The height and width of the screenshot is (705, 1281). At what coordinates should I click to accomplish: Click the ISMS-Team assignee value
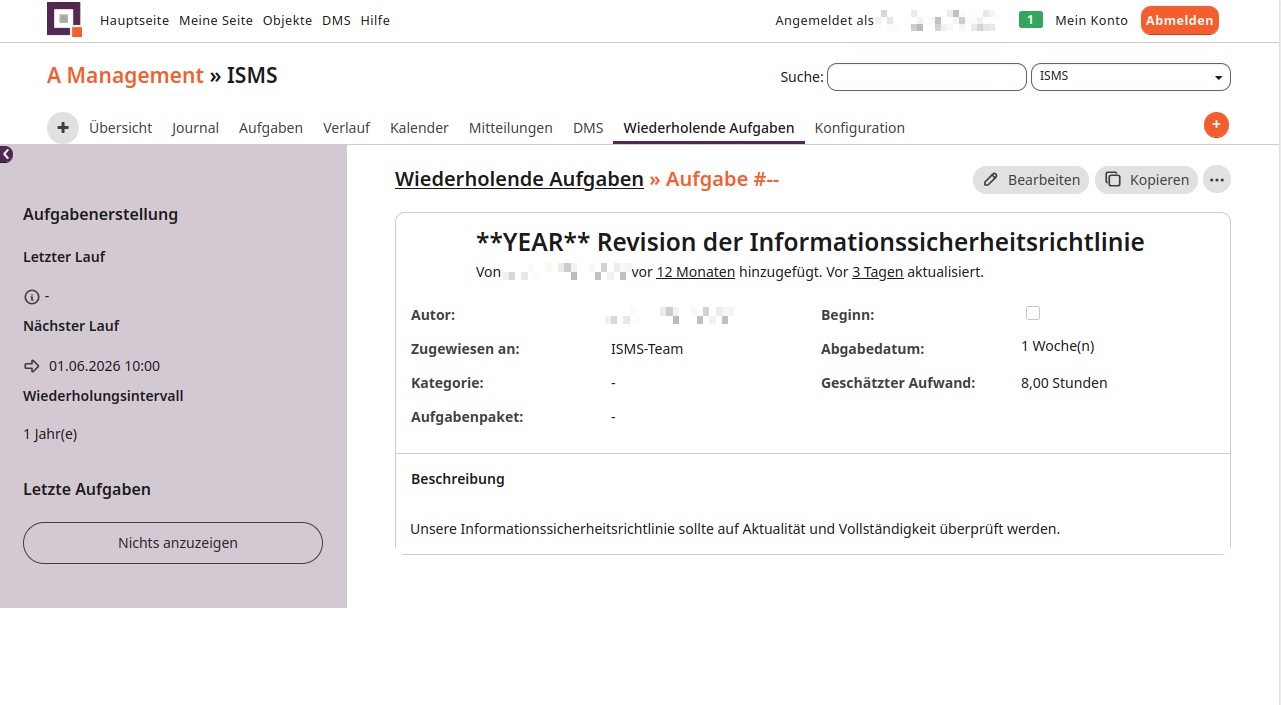647,349
